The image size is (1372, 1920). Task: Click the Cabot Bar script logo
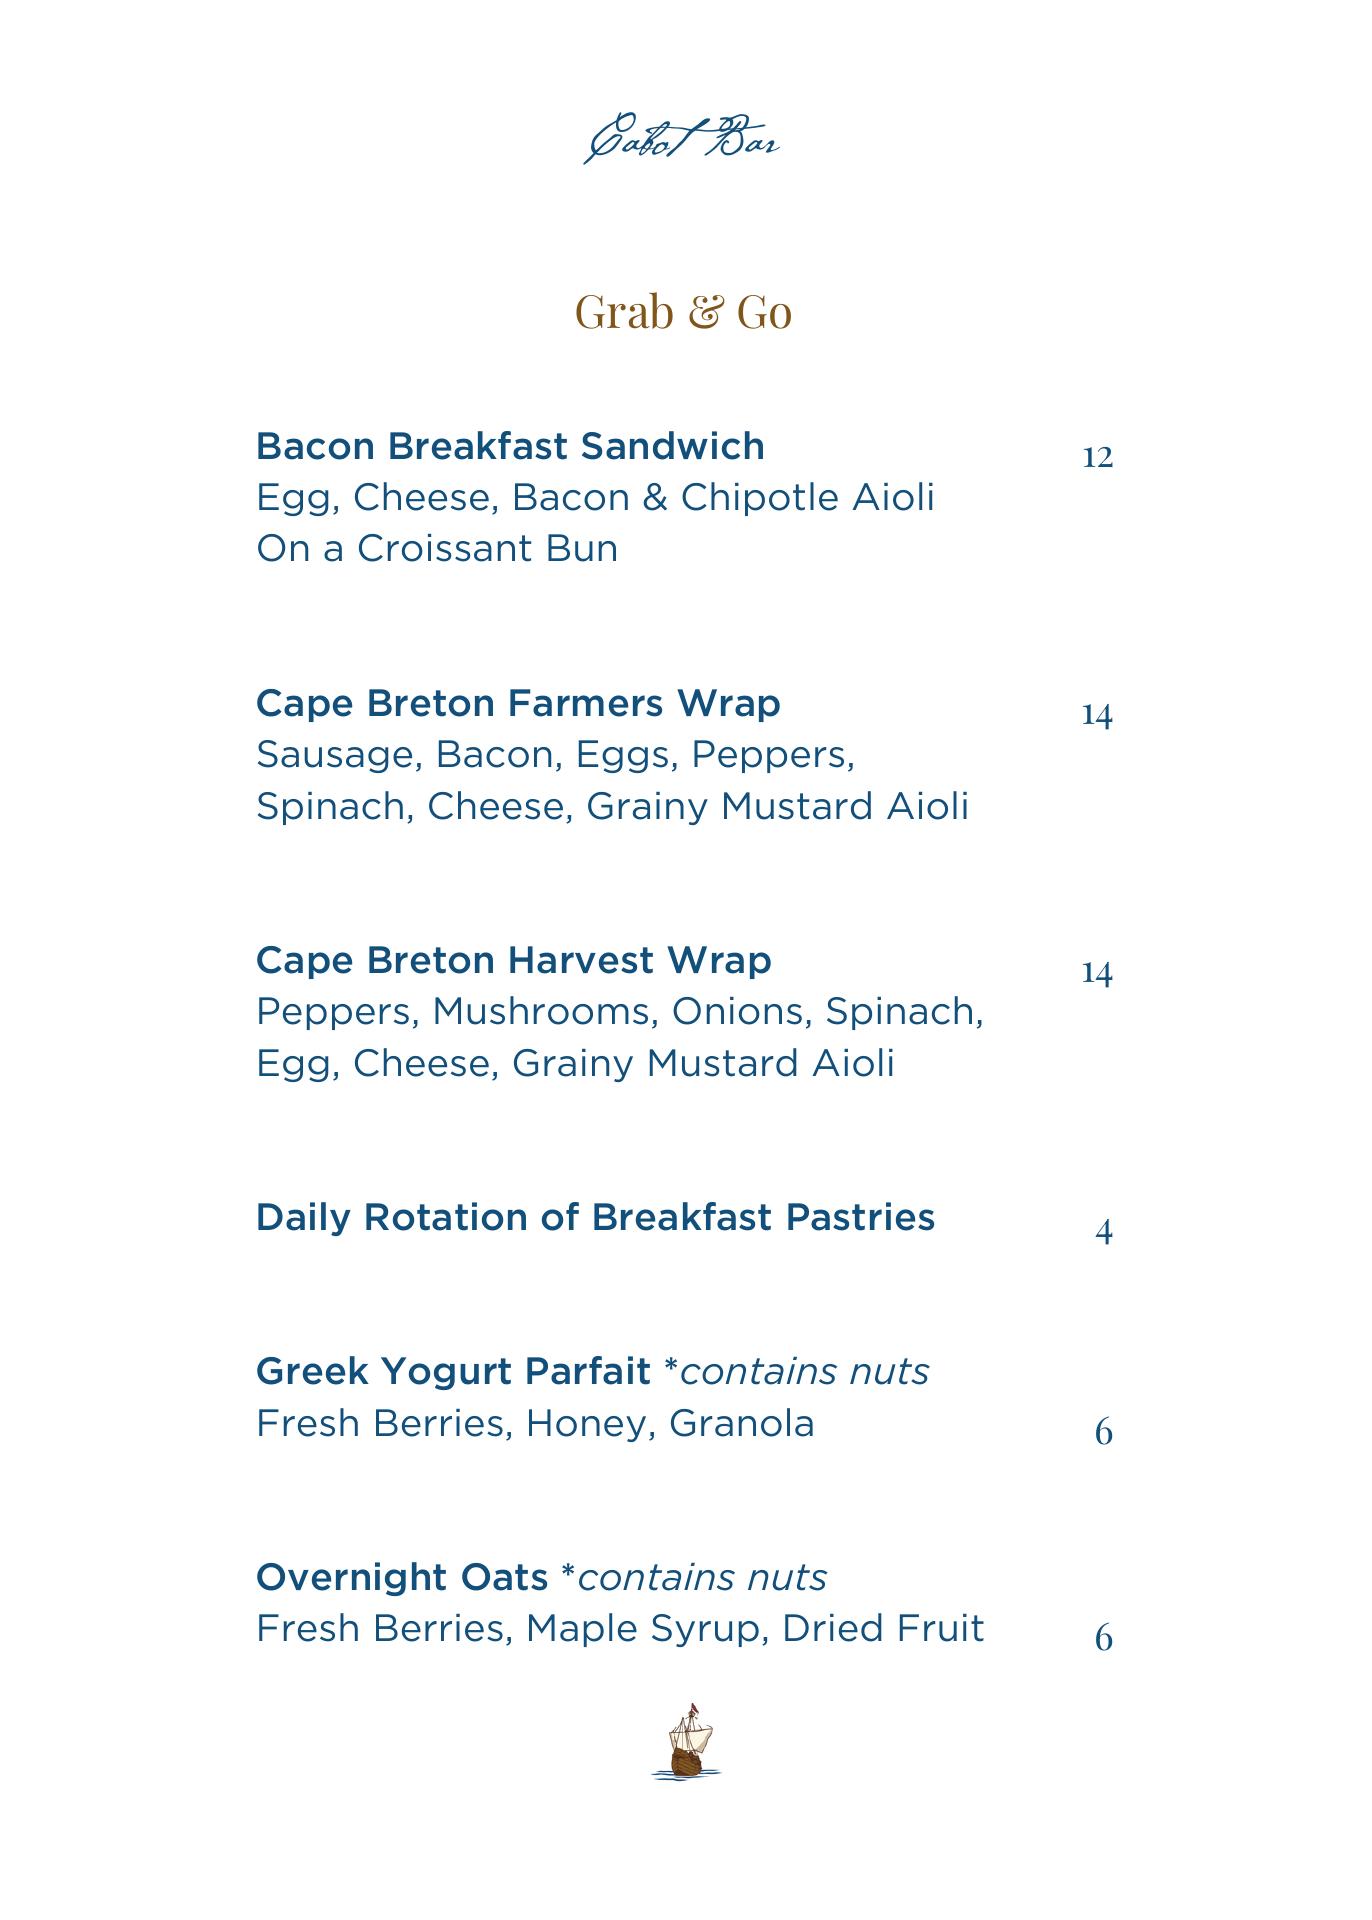683,140
